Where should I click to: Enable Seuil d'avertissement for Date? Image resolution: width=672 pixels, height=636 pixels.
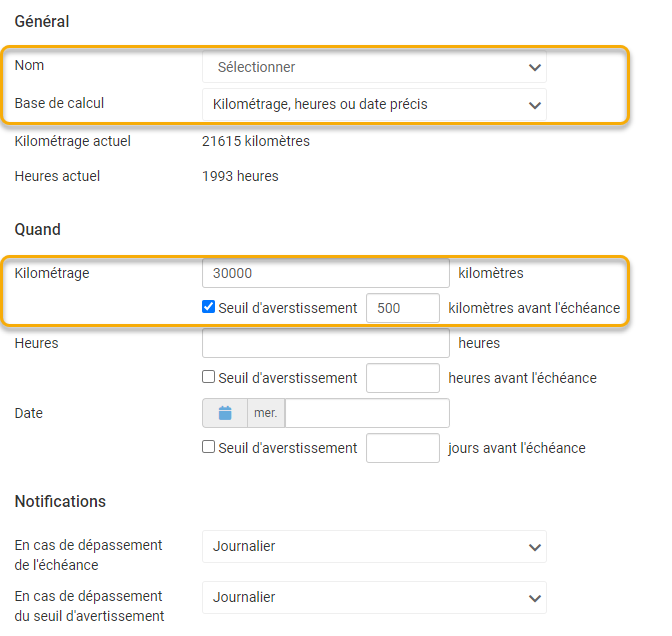pyautogui.click(x=209, y=448)
